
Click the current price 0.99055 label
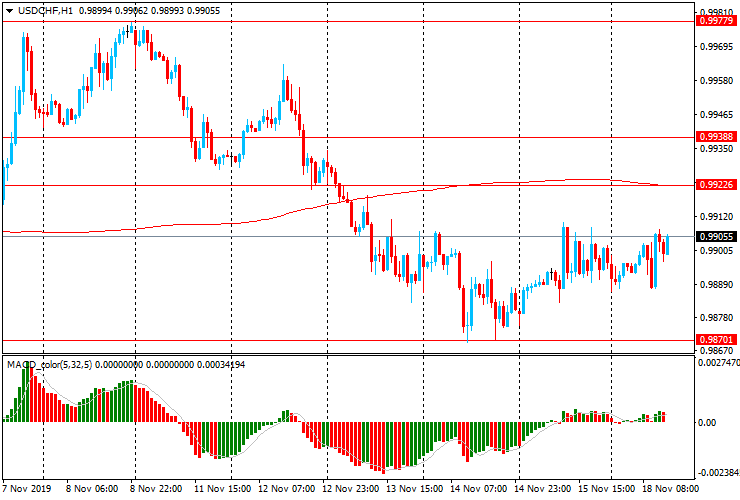(716, 236)
